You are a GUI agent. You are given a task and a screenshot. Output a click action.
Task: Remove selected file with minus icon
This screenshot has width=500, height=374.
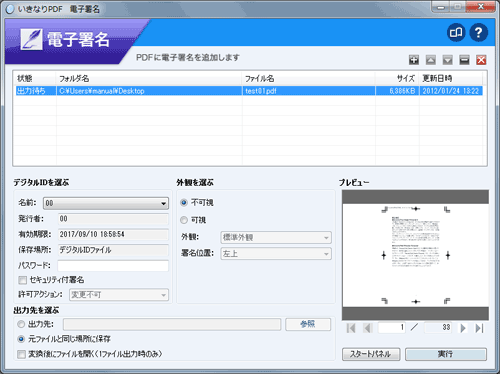coord(464,60)
